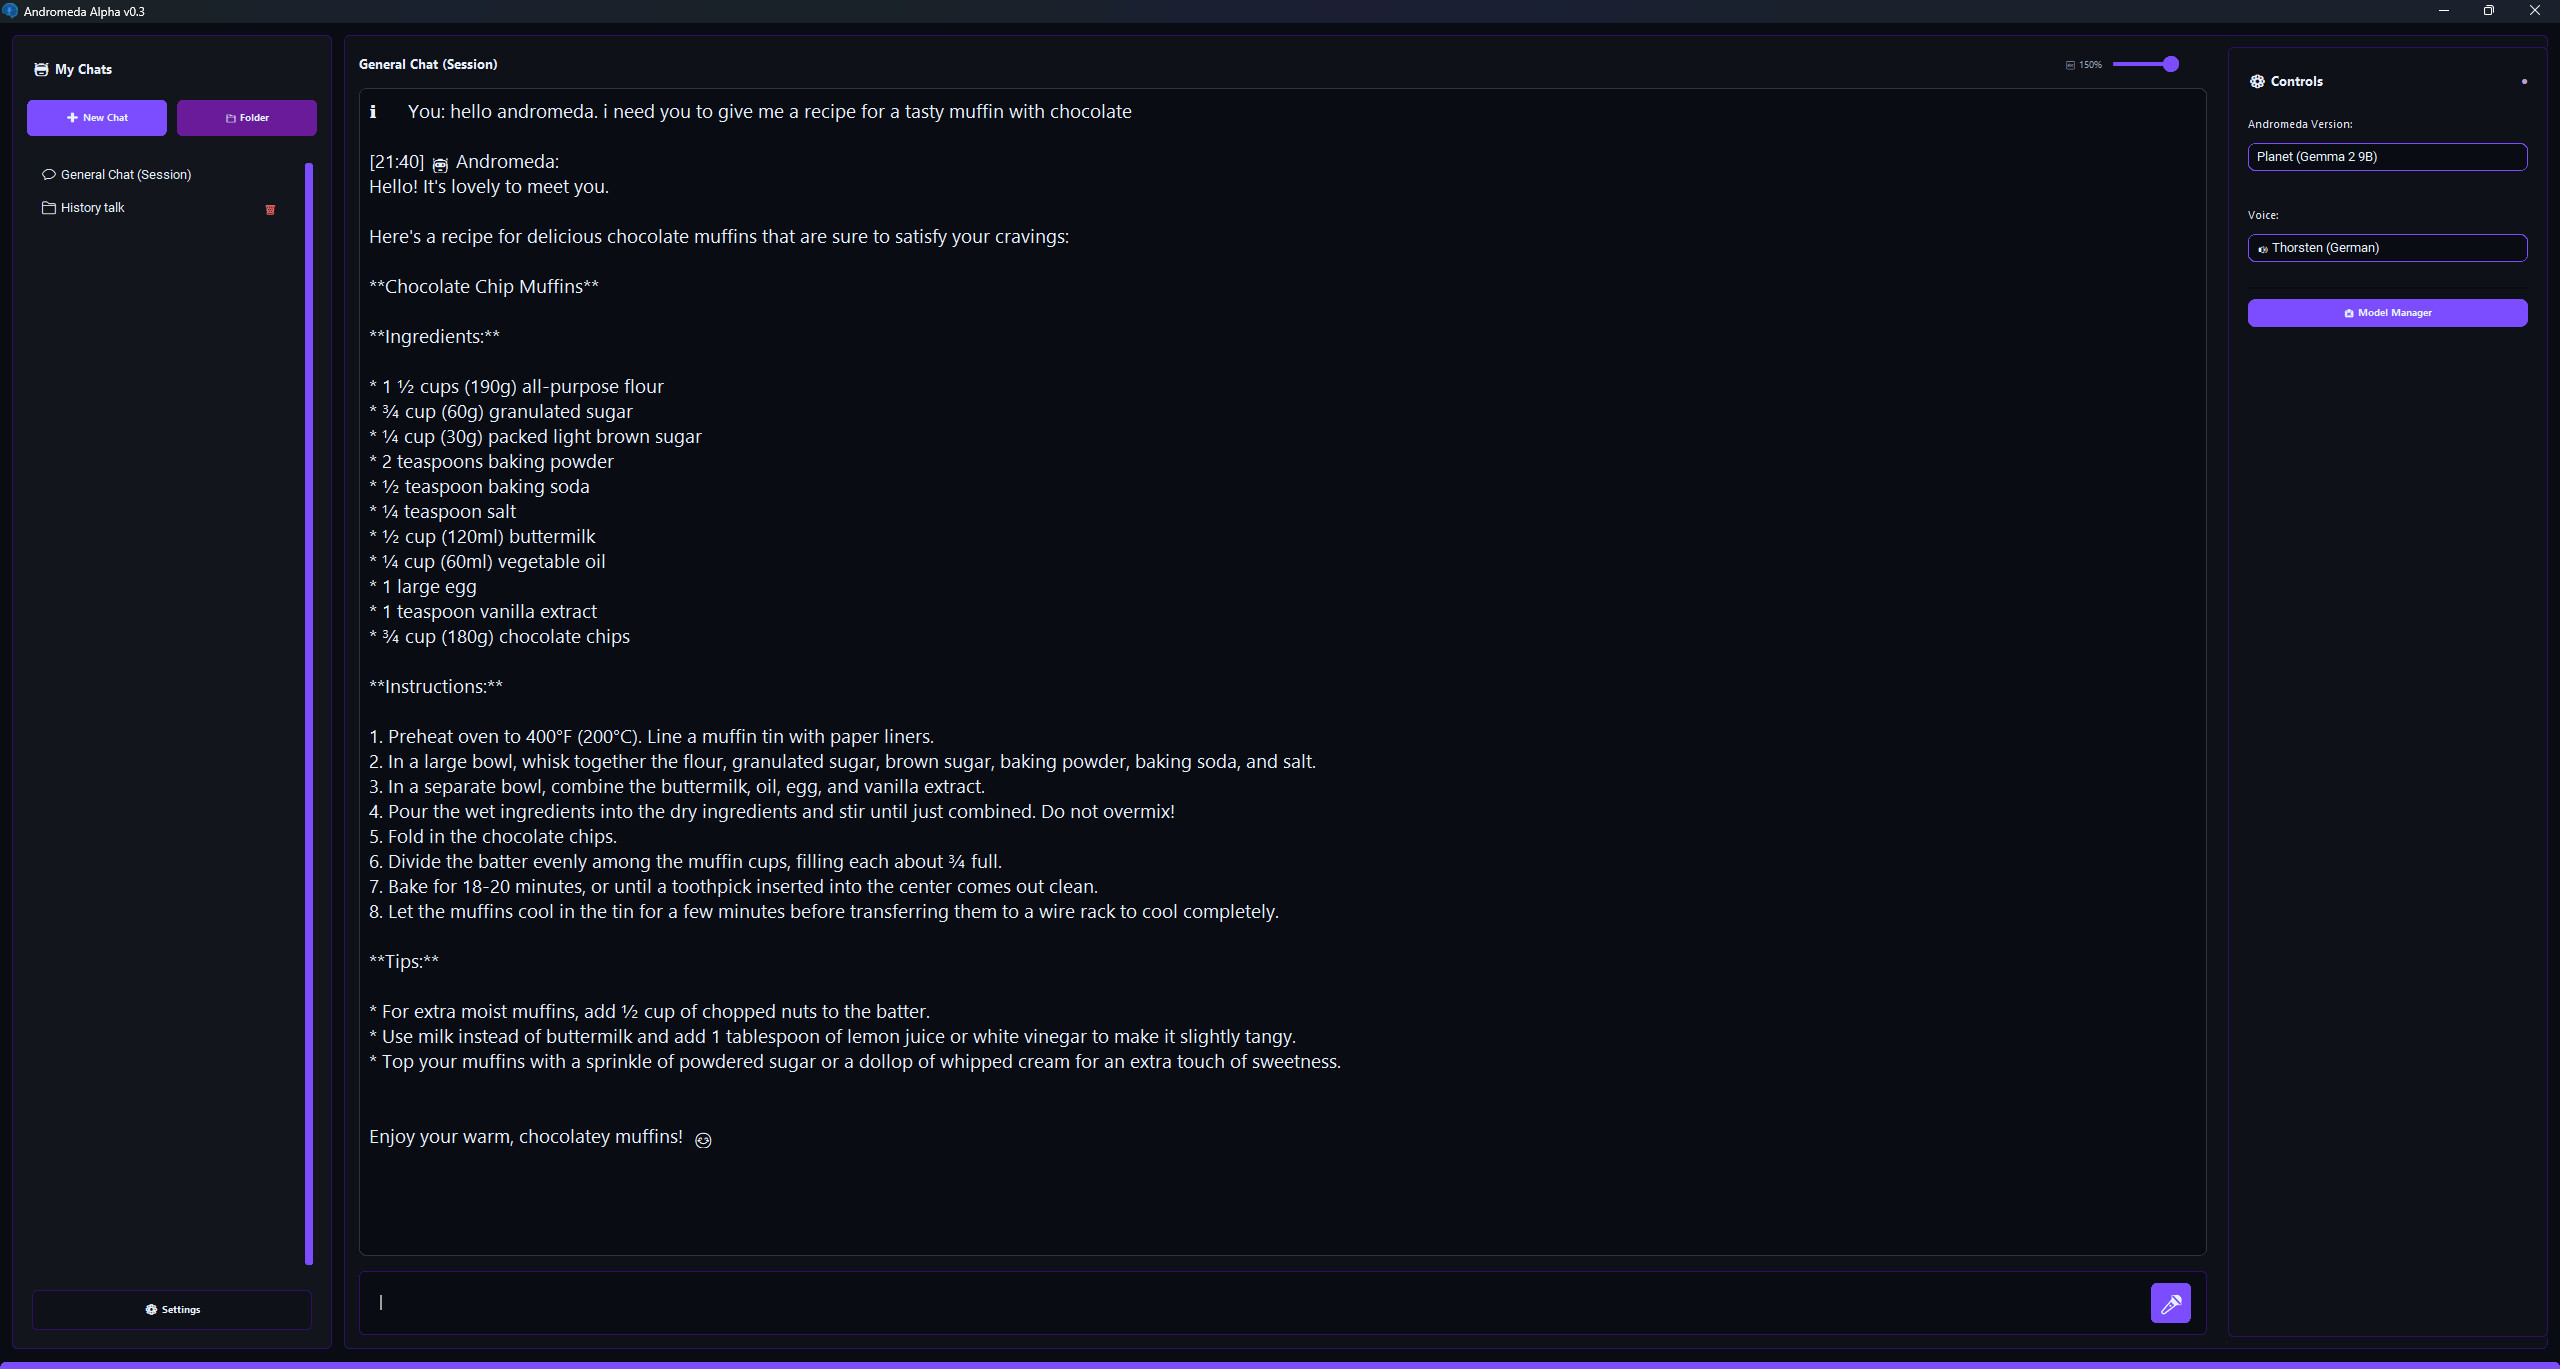Click the My Chats robot icon
This screenshot has height=1369, width=2560.
[x=41, y=70]
